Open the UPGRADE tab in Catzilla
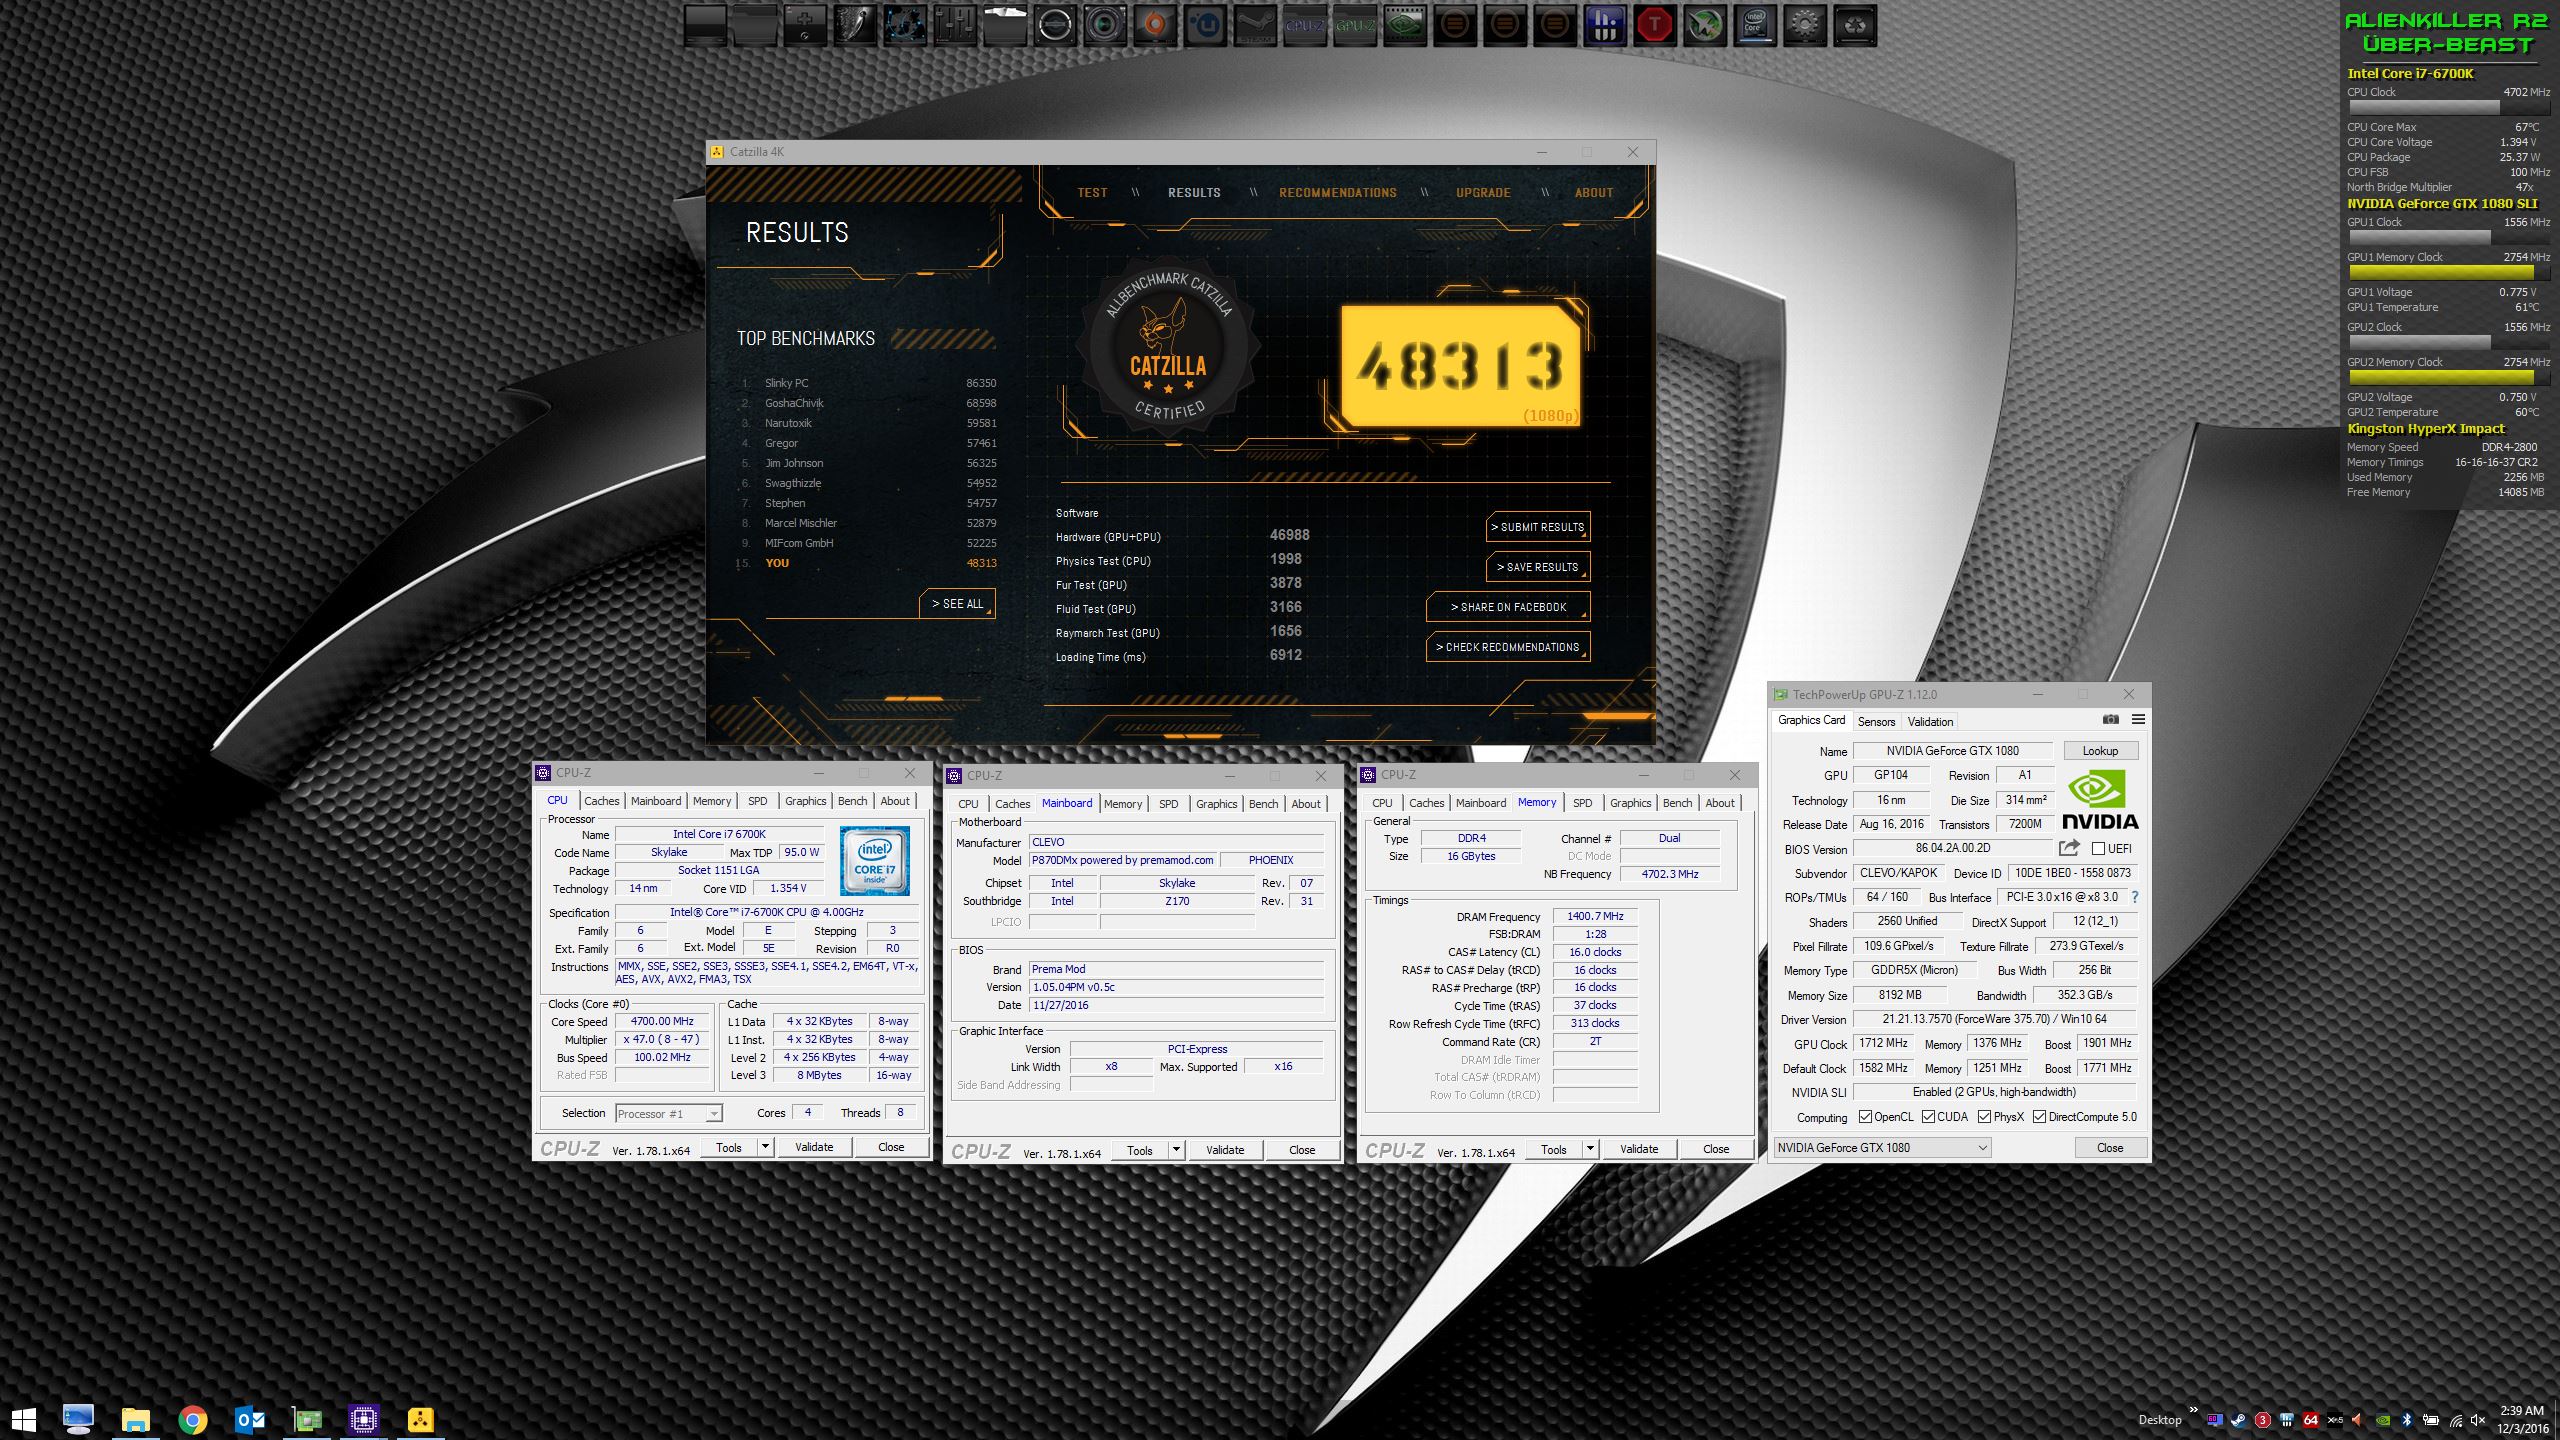Viewport: 2560px width, 1440px height. [1483, 193]
